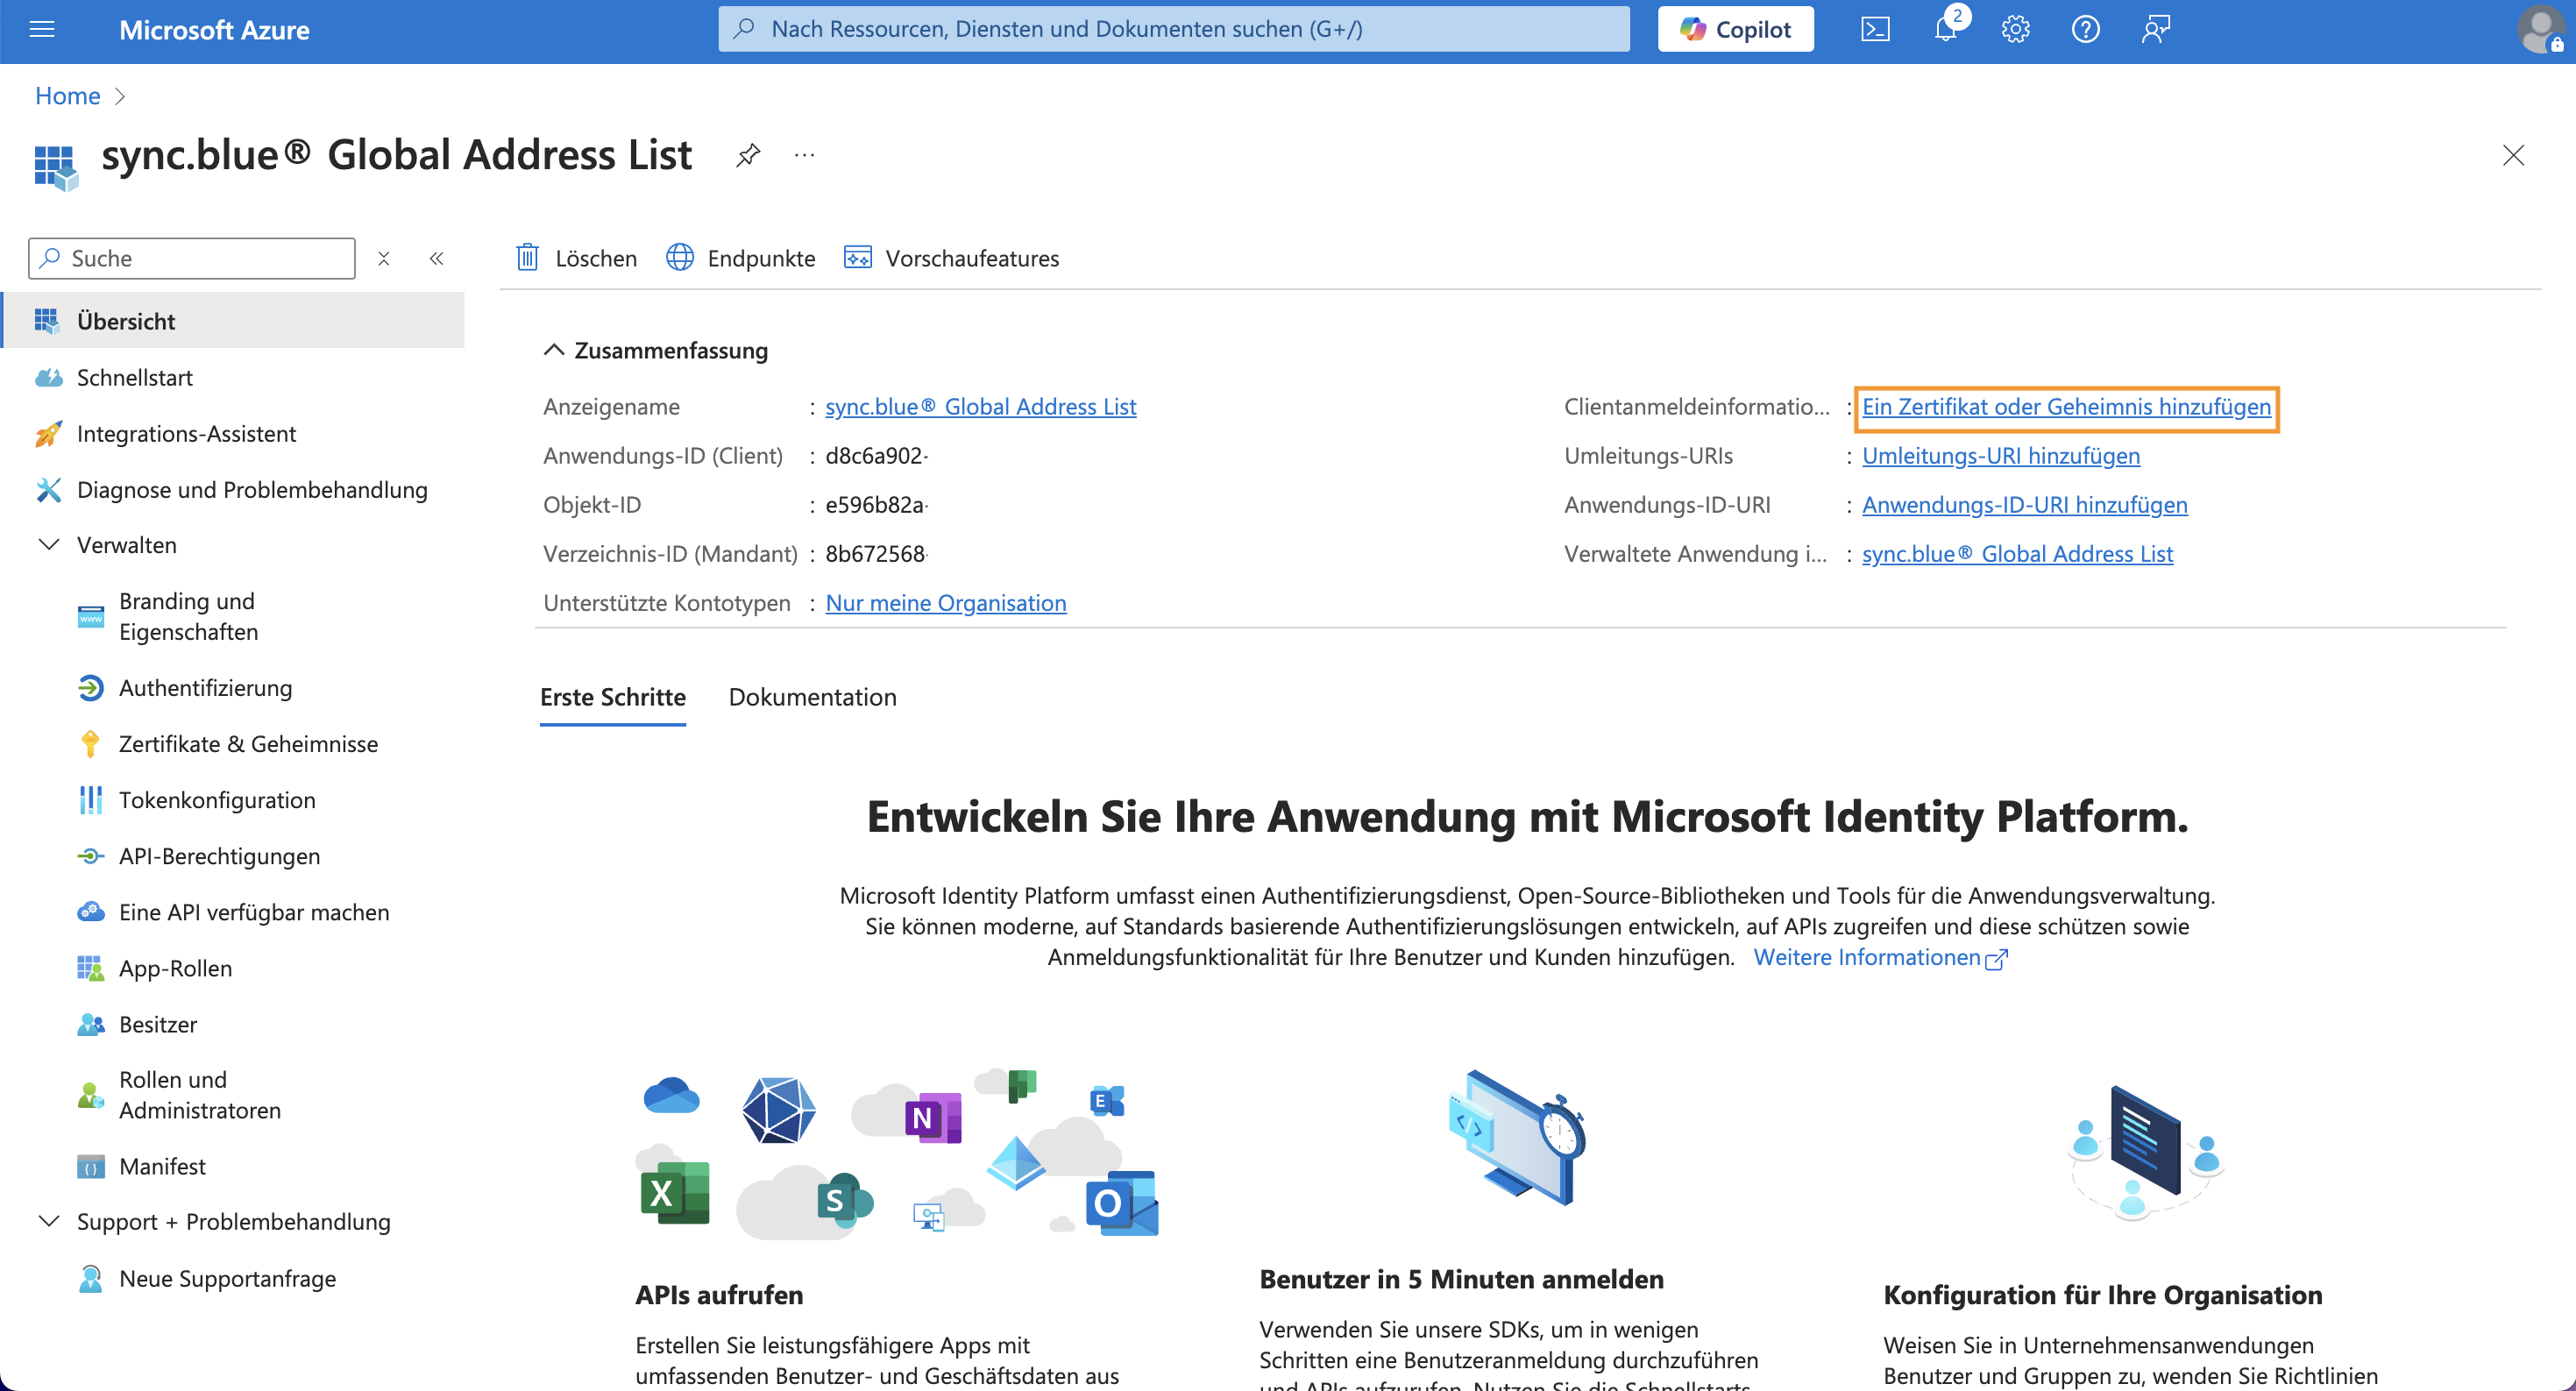
Task: Open the Nur meine Organisation link
Action: coord(945,603)
